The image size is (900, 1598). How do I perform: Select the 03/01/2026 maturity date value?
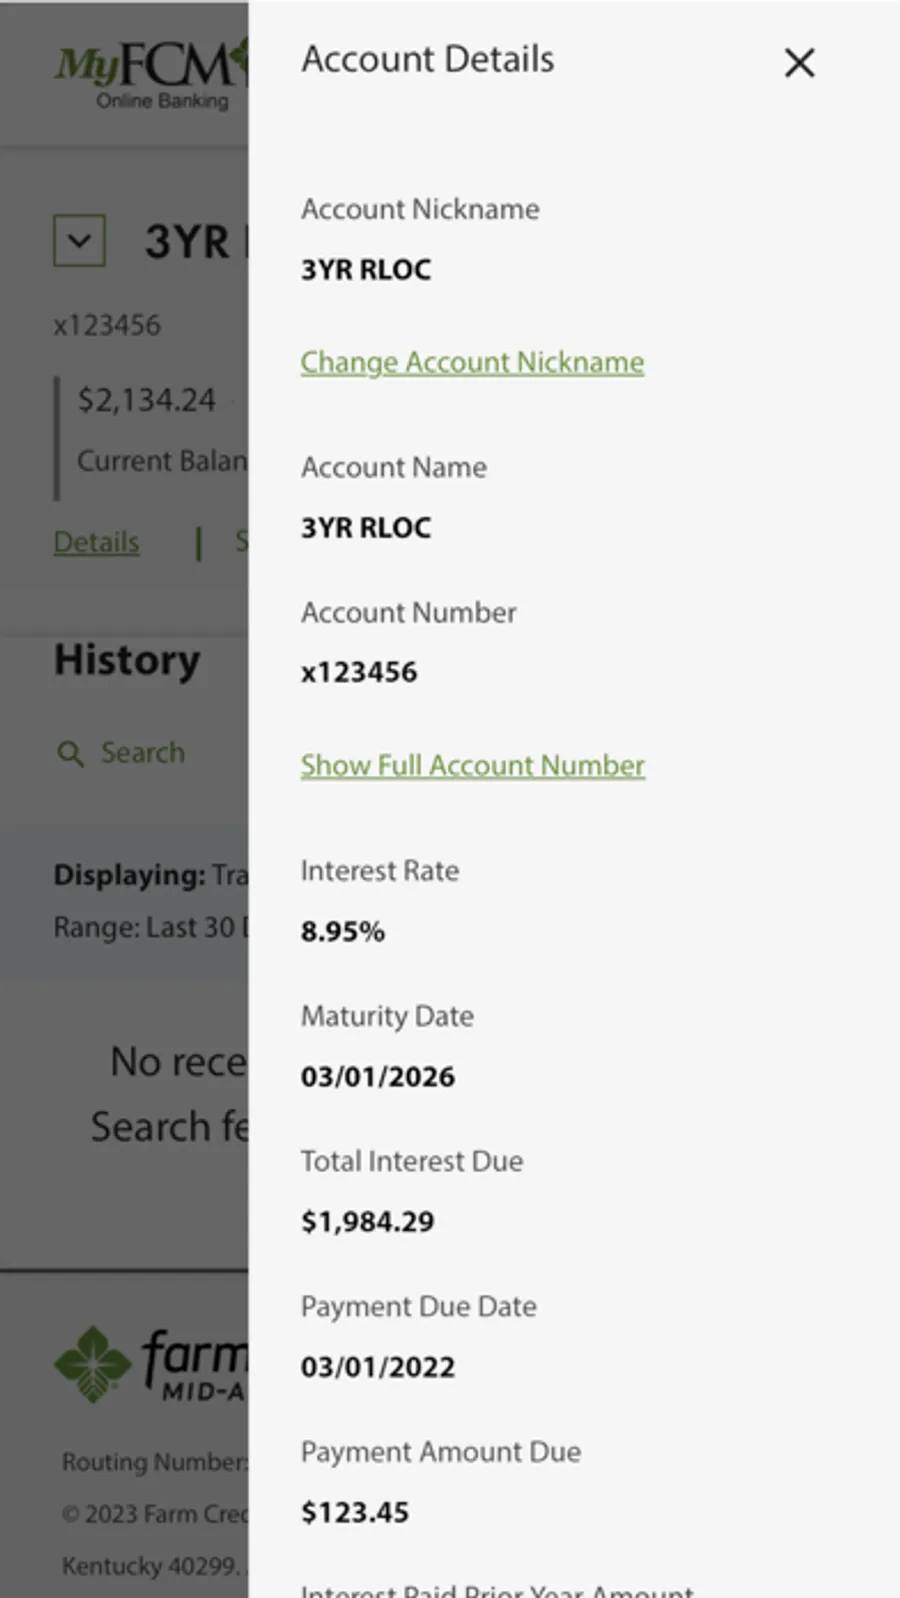click(x=378, y=1076)
